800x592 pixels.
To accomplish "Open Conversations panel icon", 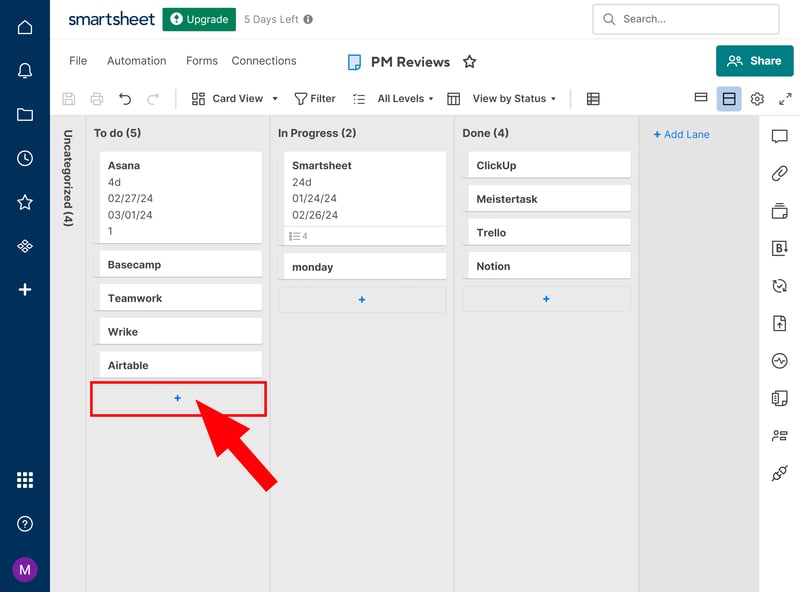I will pos(779,136).
